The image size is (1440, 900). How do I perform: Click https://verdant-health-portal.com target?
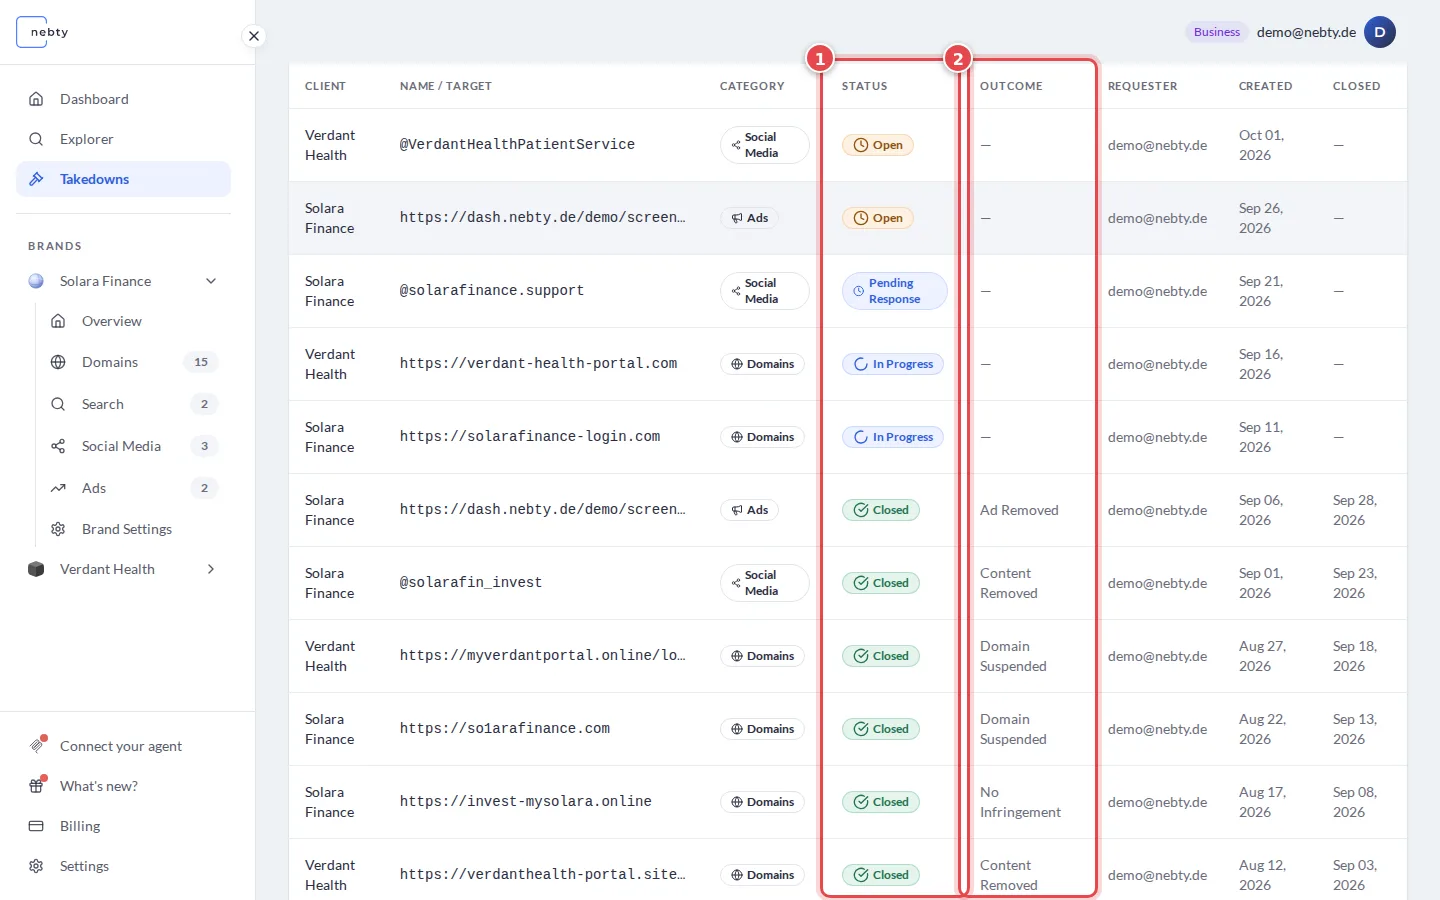538,363
